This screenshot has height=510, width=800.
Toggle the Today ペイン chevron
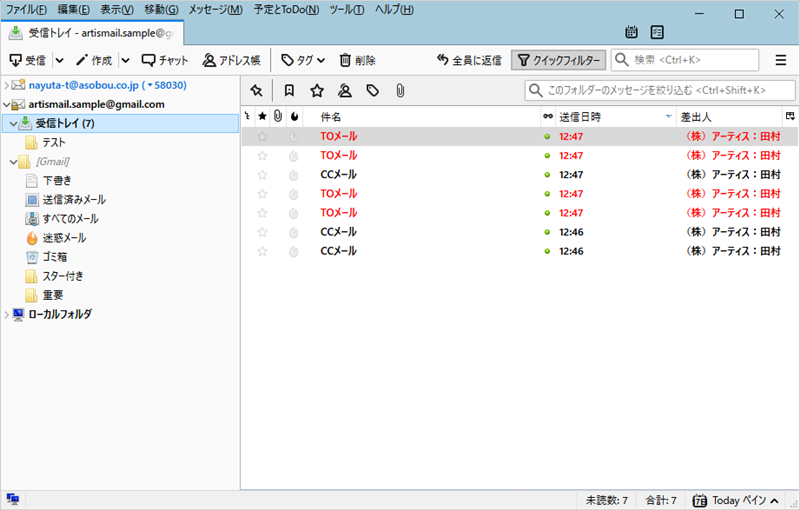(x=775, y=500)
